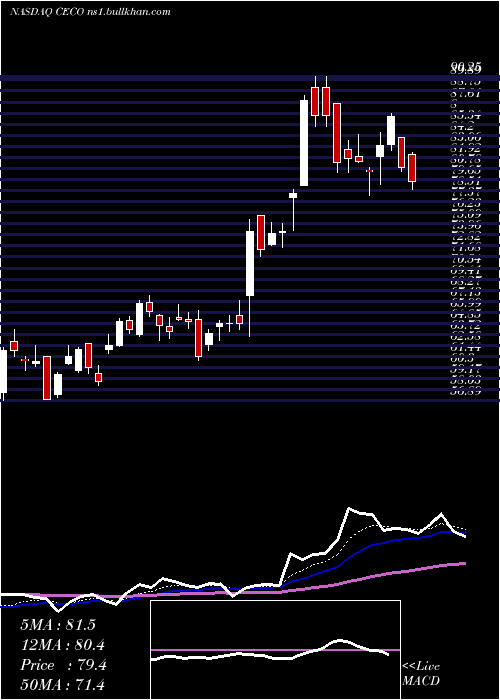Click the Price : 79.4 value
This screenshot has width=500, height=700.
63,665
